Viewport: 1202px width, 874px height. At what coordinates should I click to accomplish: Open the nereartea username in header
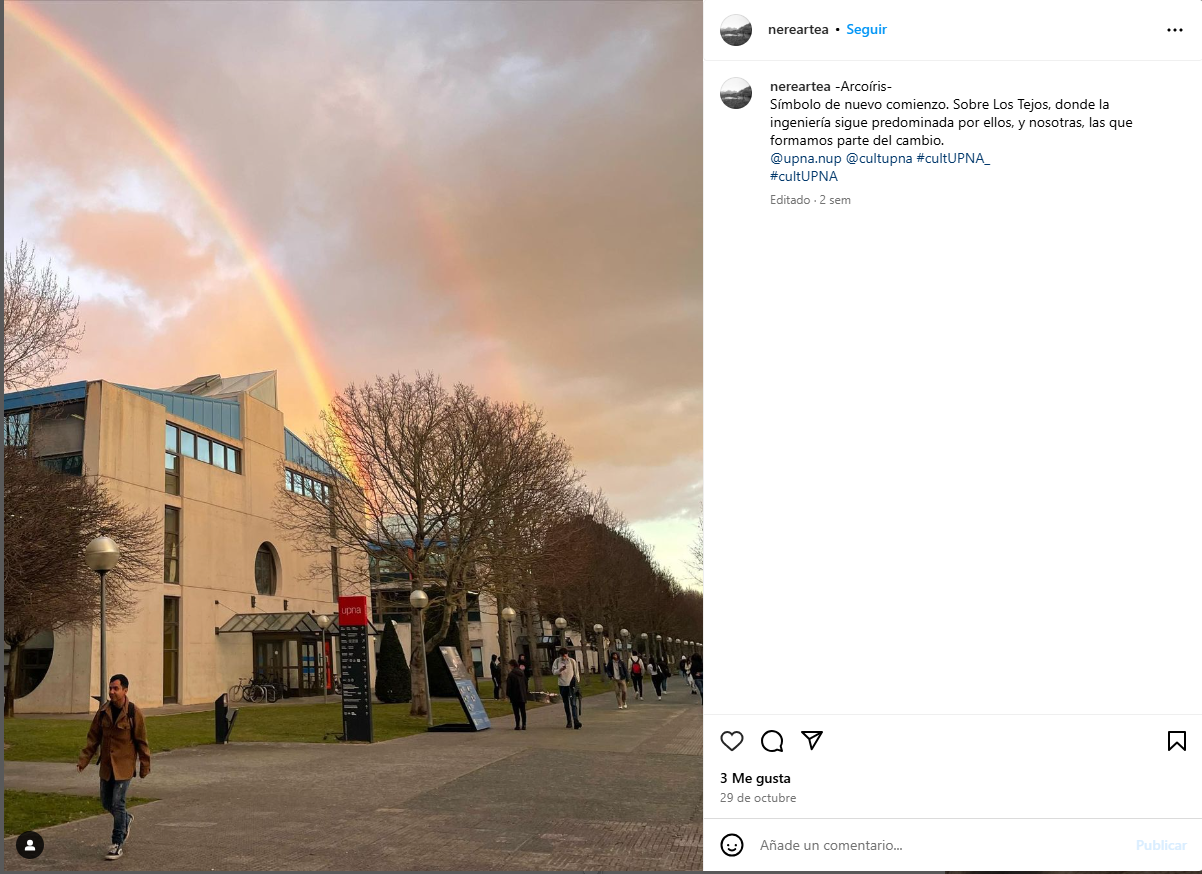pos(798,30)
